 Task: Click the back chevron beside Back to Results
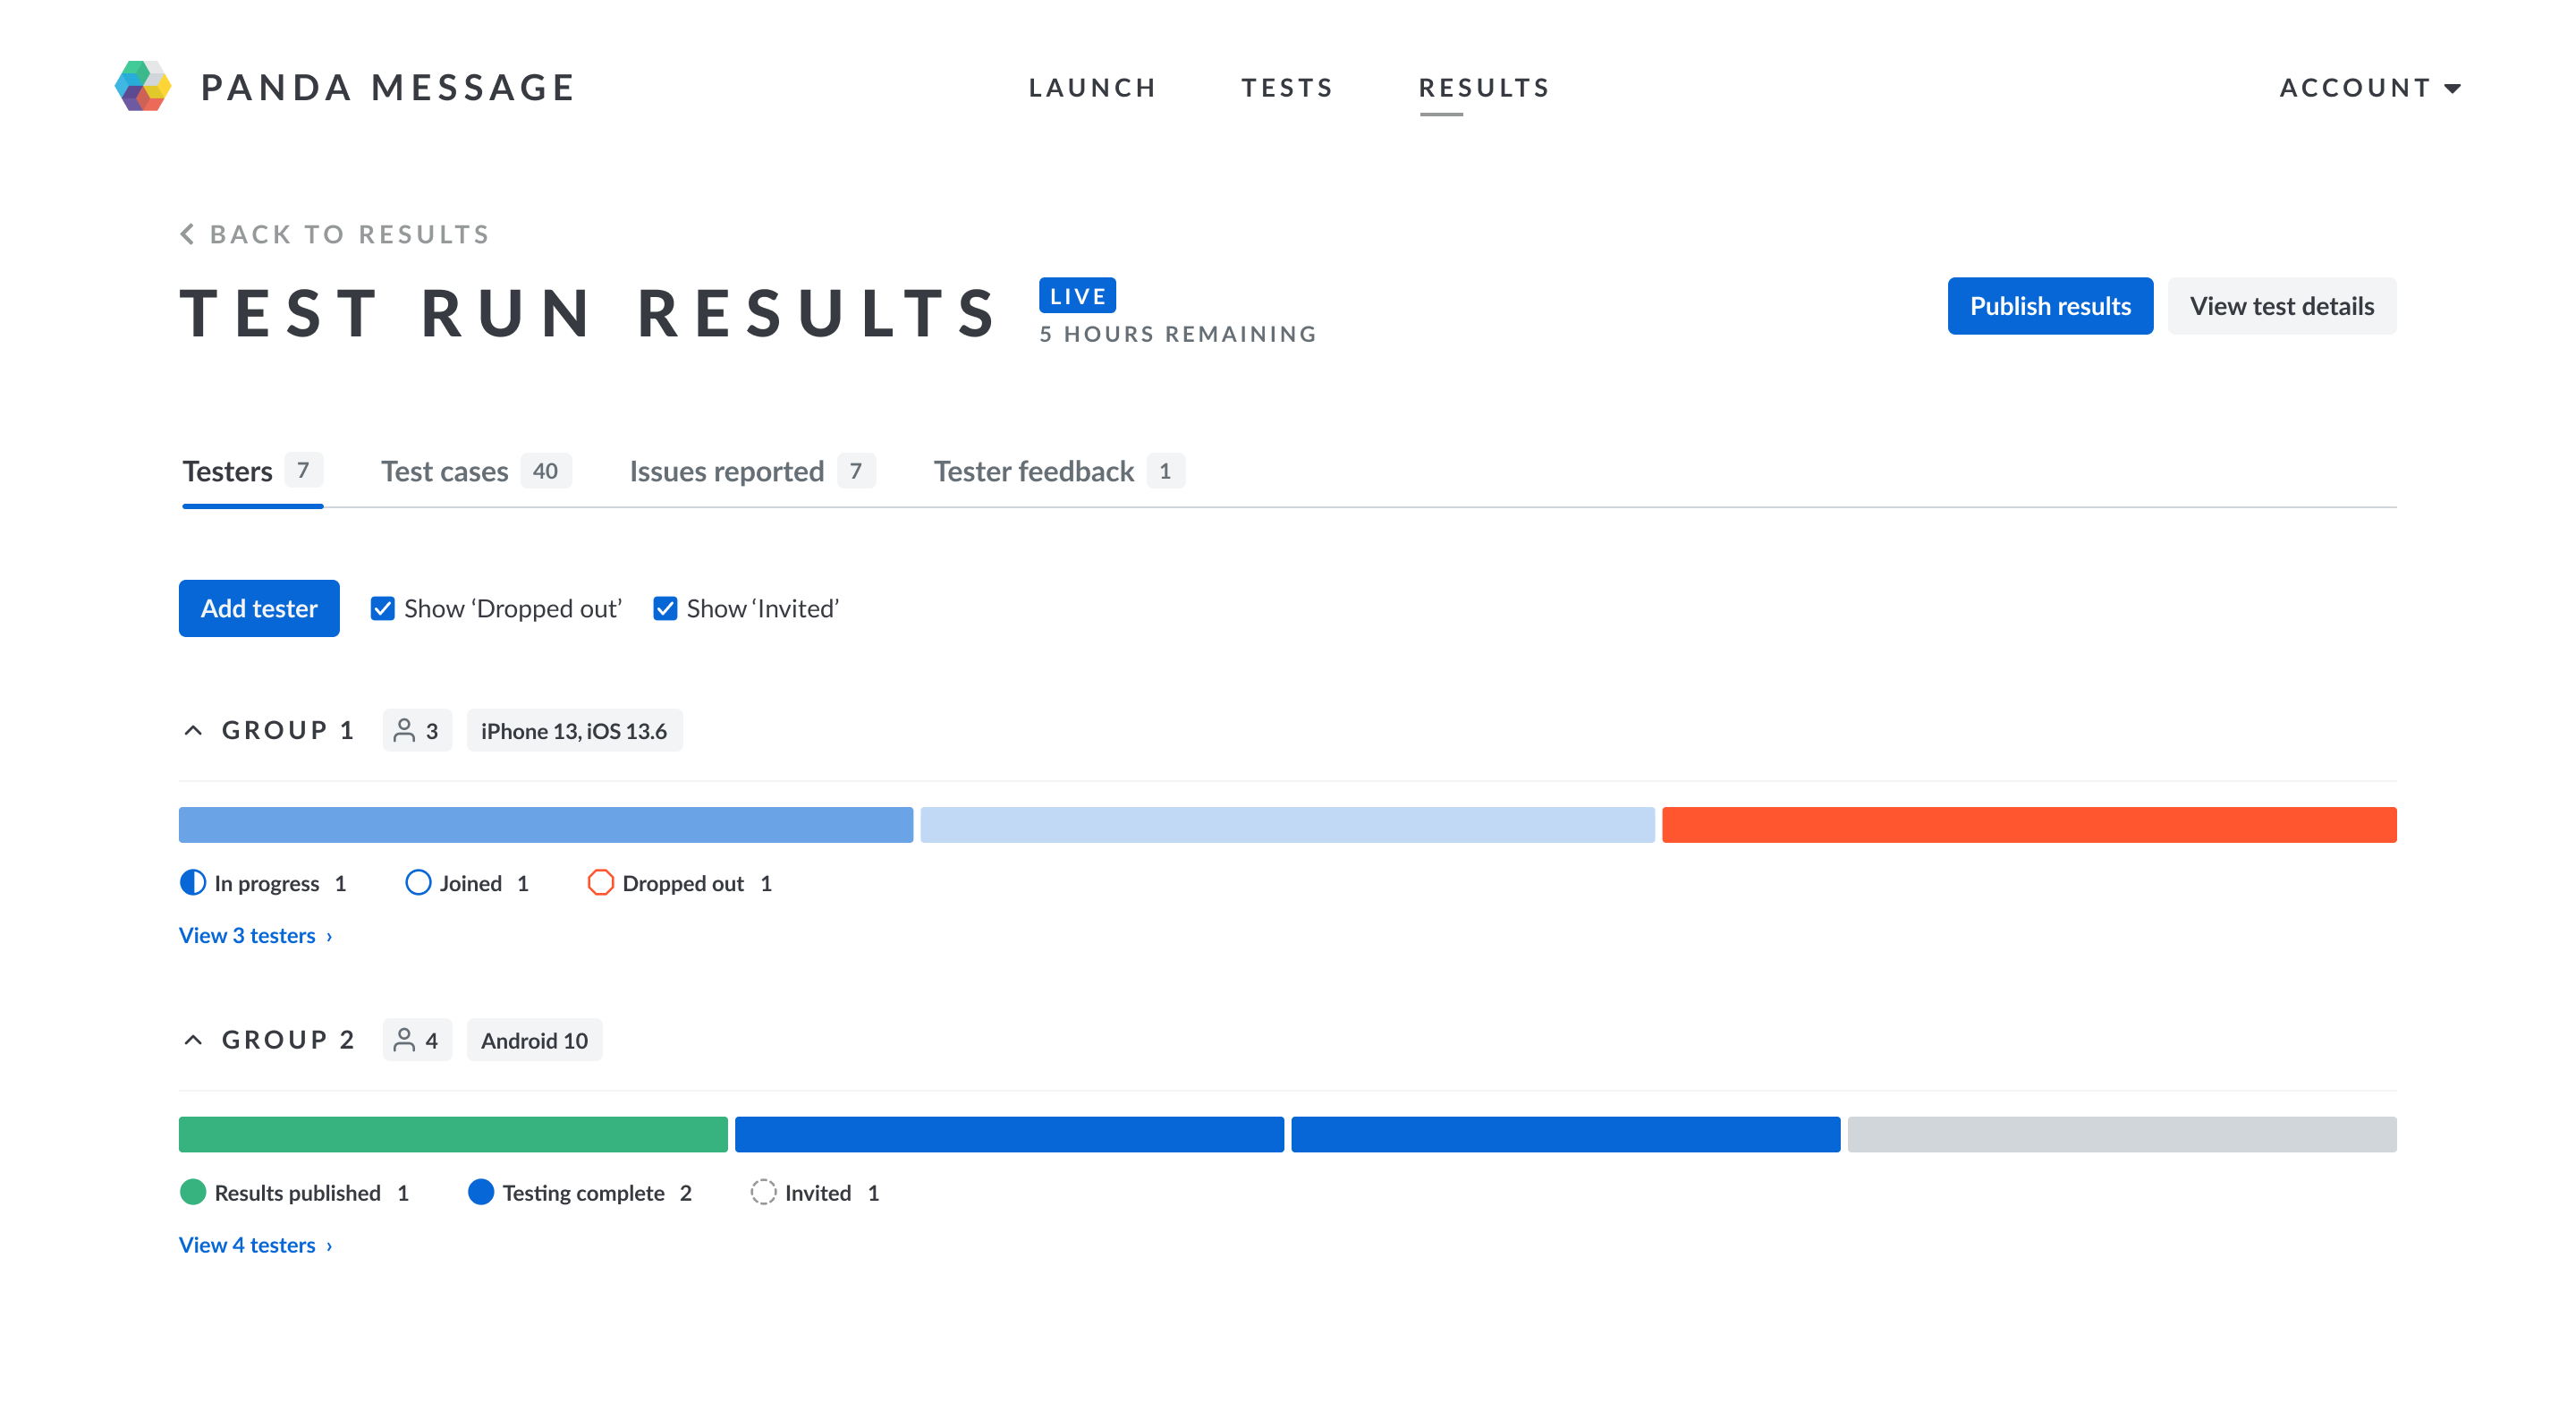click(187, 234)
